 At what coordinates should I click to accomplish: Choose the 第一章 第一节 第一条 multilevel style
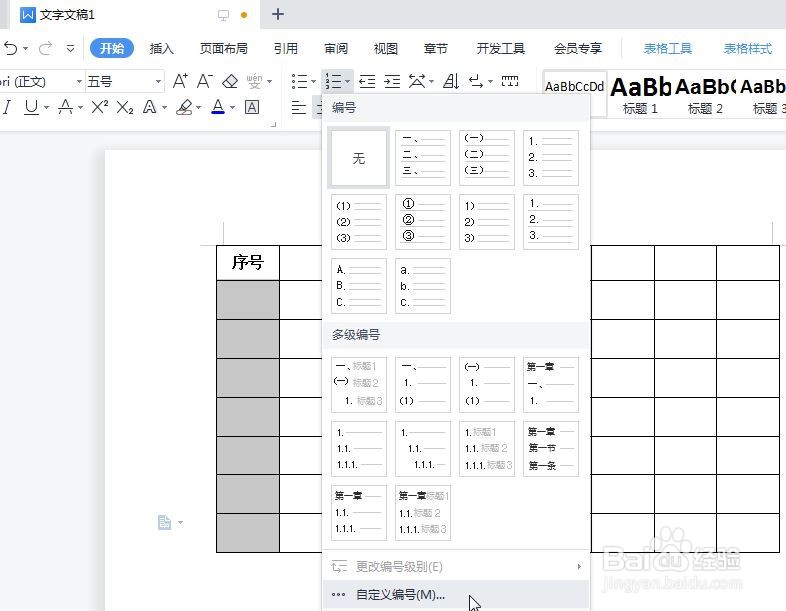tap(550, 449)
